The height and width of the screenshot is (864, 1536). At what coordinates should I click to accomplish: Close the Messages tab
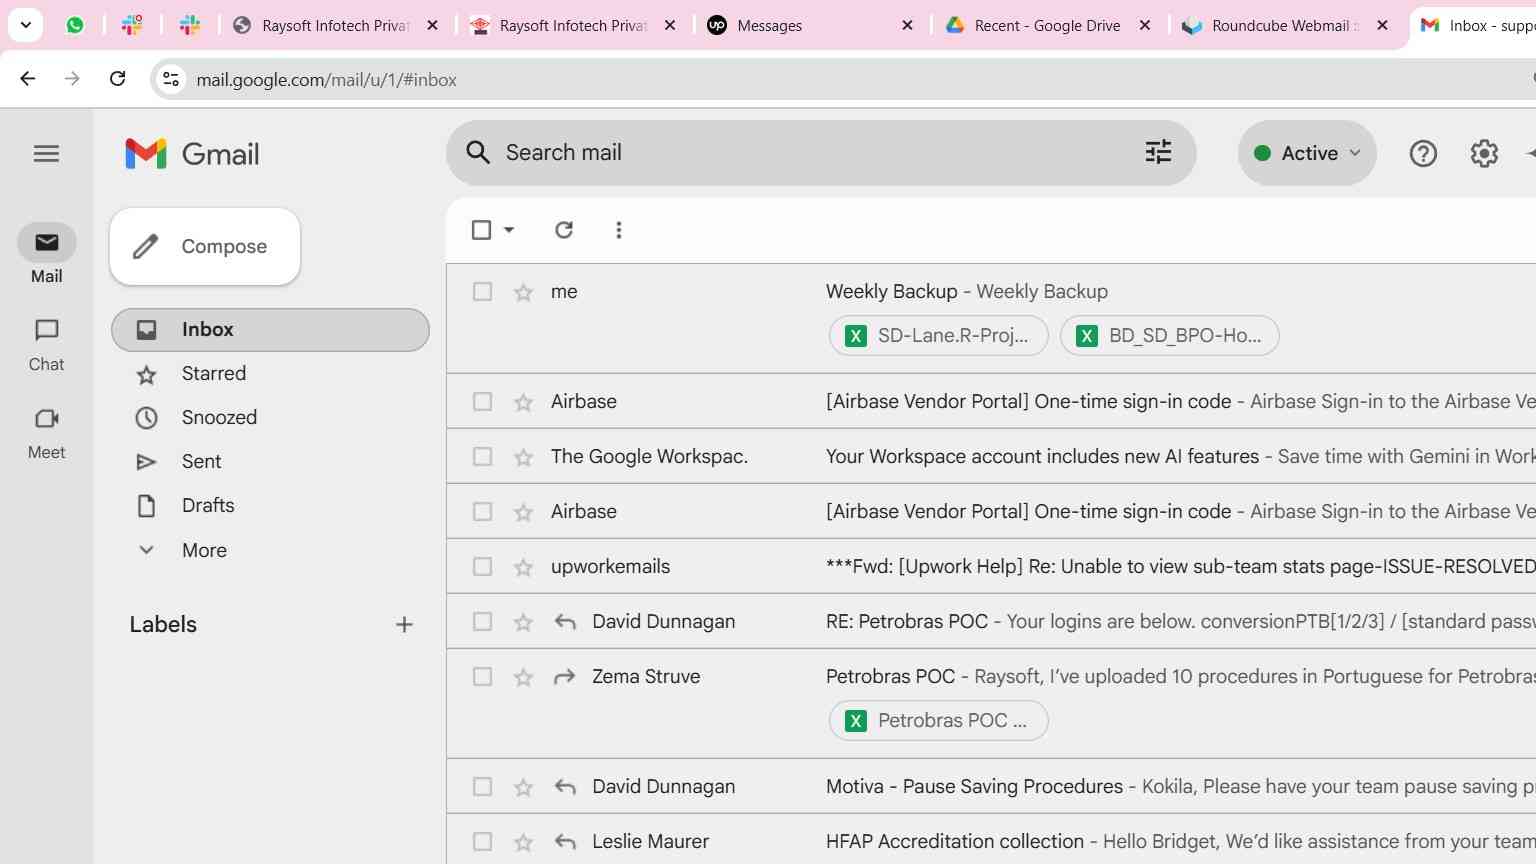pyautogui.click(x=907, y=26)
